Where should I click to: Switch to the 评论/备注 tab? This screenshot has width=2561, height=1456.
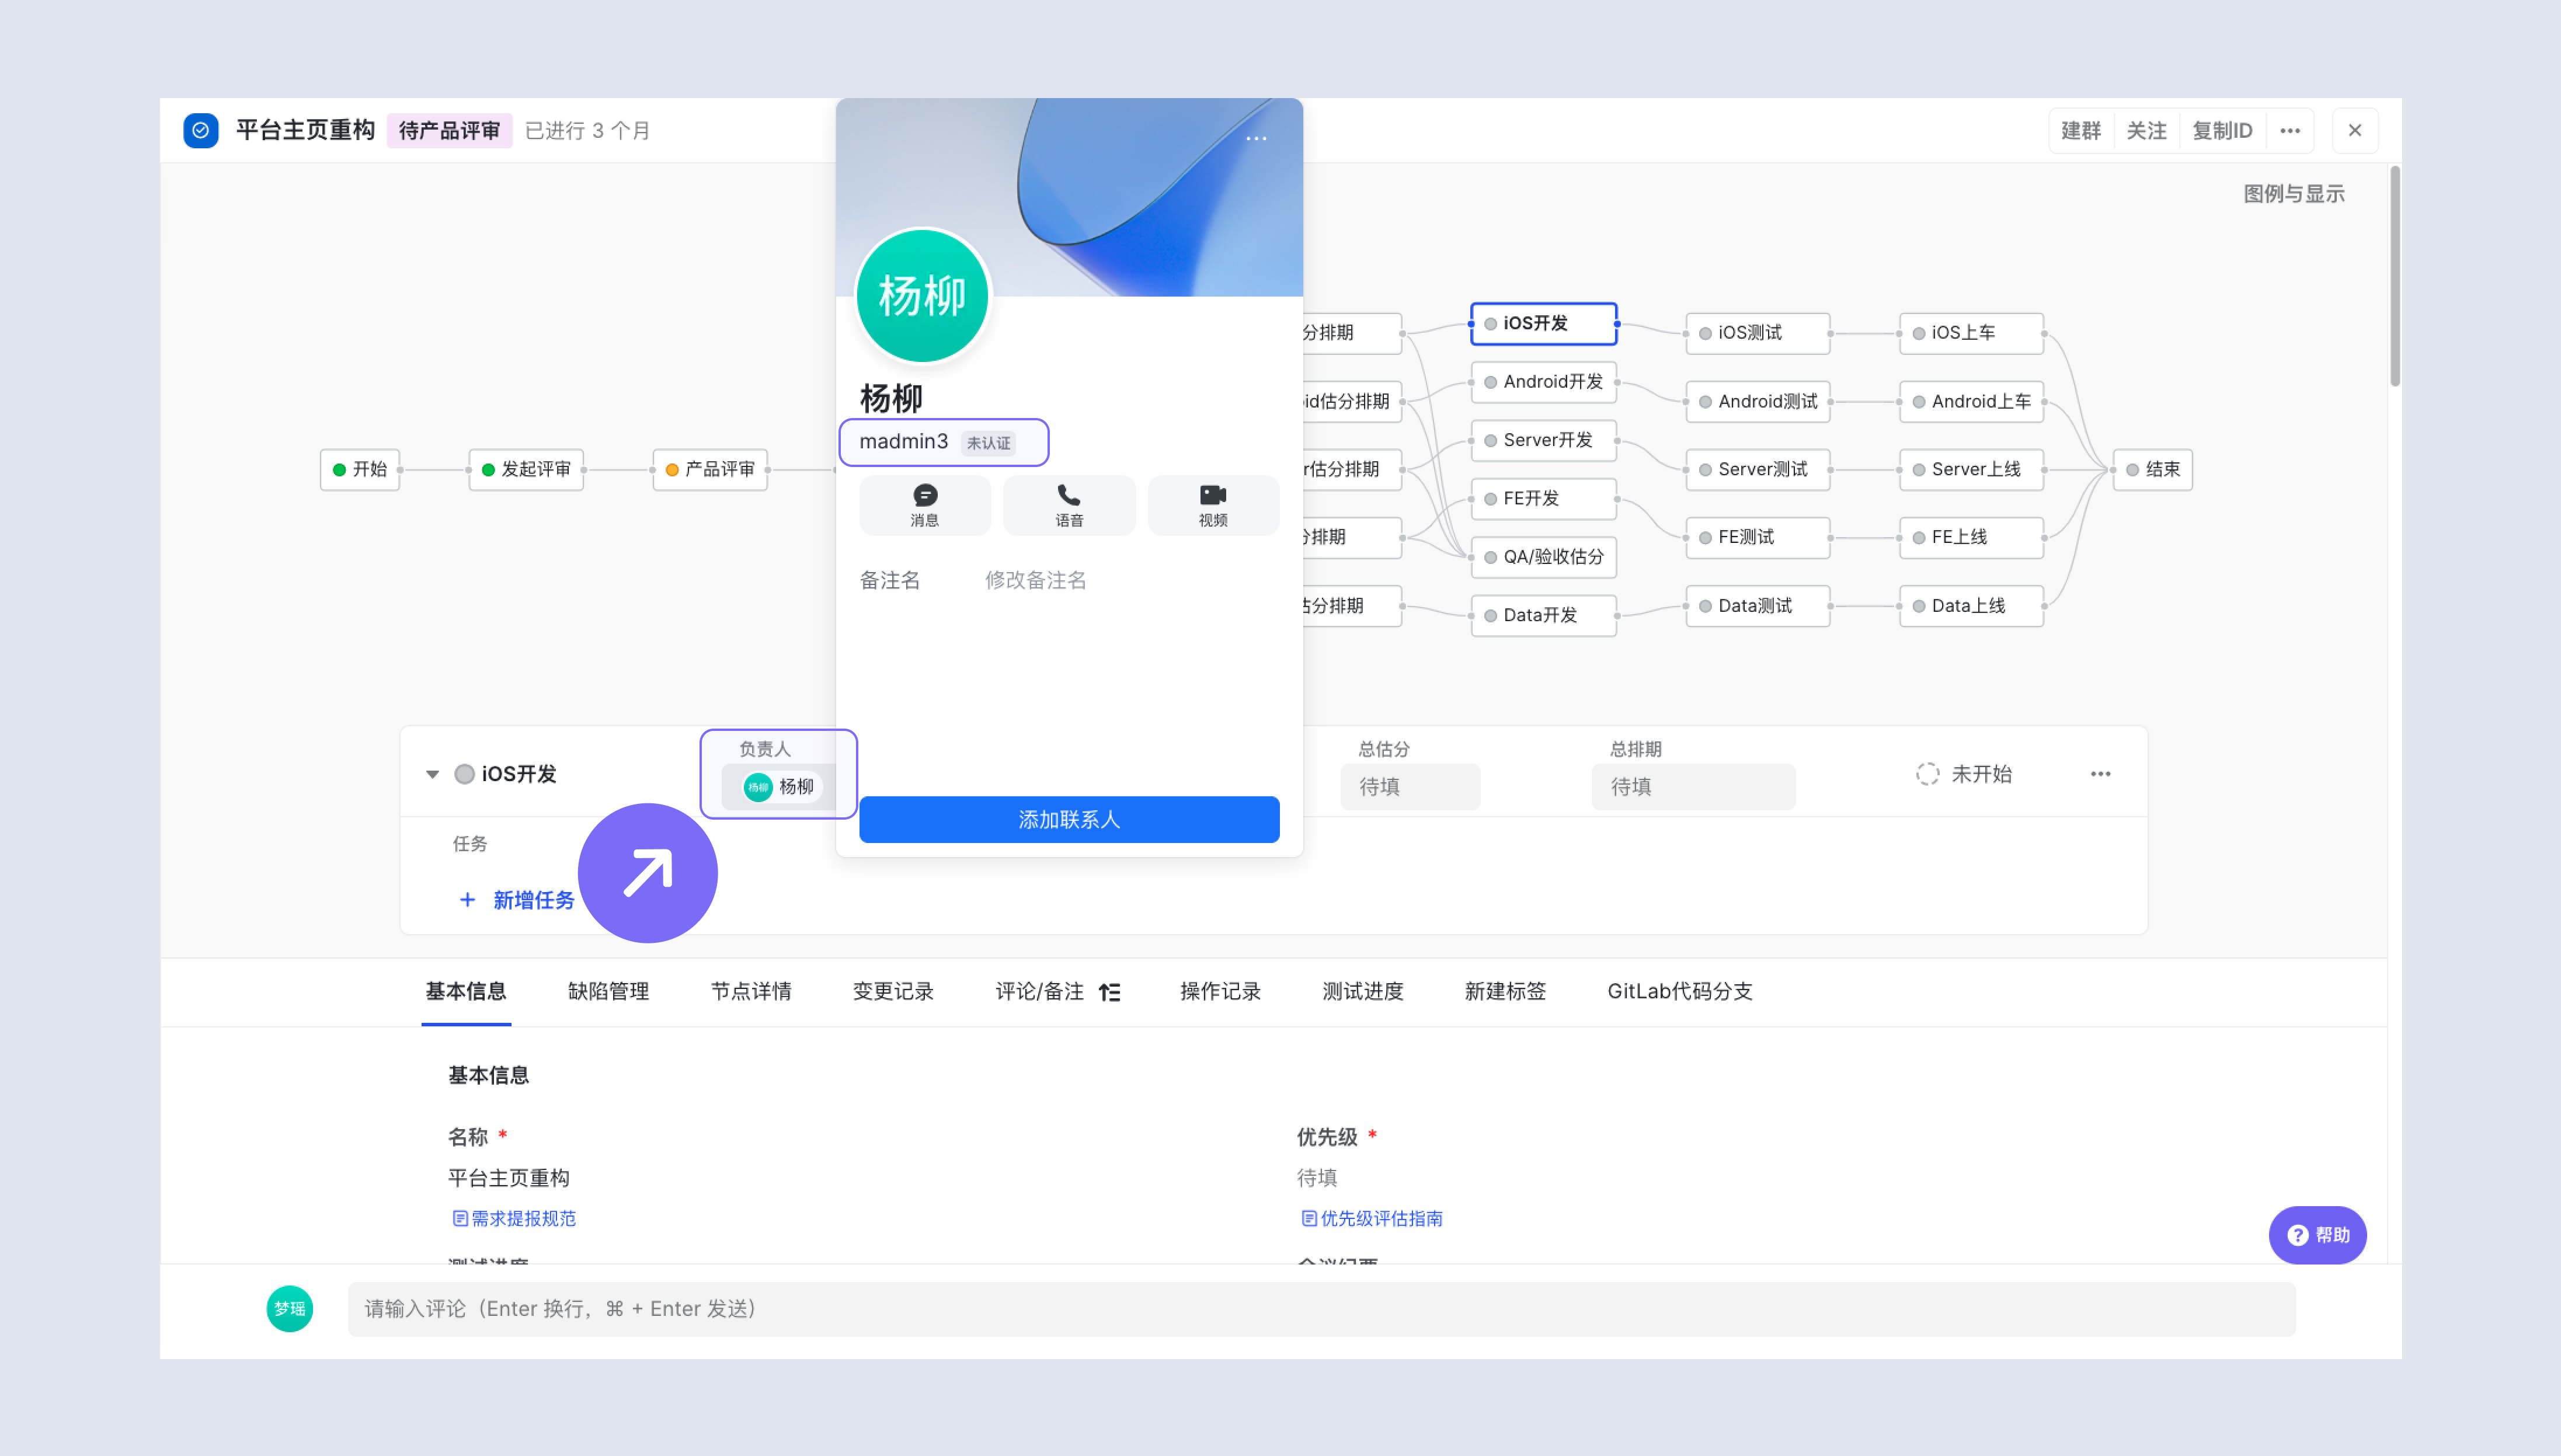[1039, 991]
